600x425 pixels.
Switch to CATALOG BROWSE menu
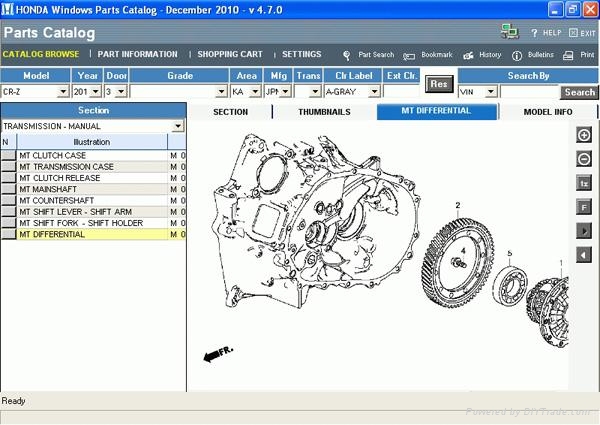click(x=41, y=54)
